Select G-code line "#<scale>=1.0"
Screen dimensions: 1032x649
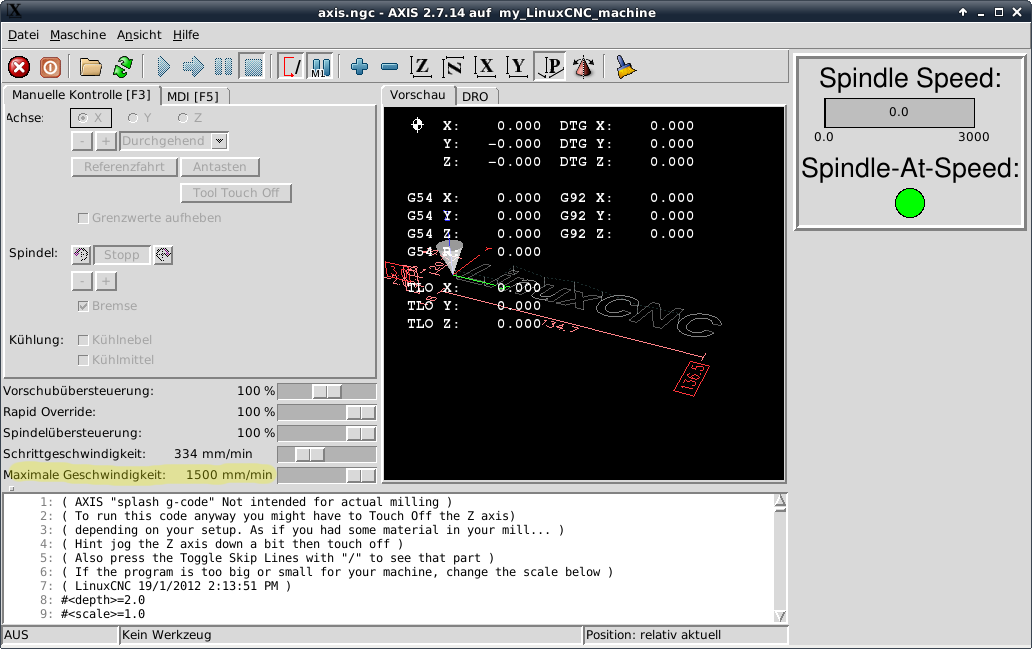103,614
